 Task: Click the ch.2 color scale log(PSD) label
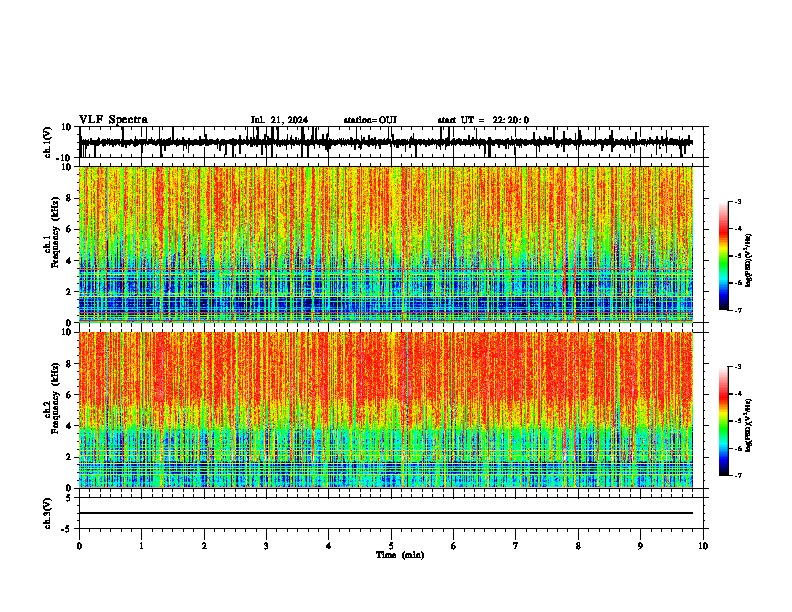749,425
